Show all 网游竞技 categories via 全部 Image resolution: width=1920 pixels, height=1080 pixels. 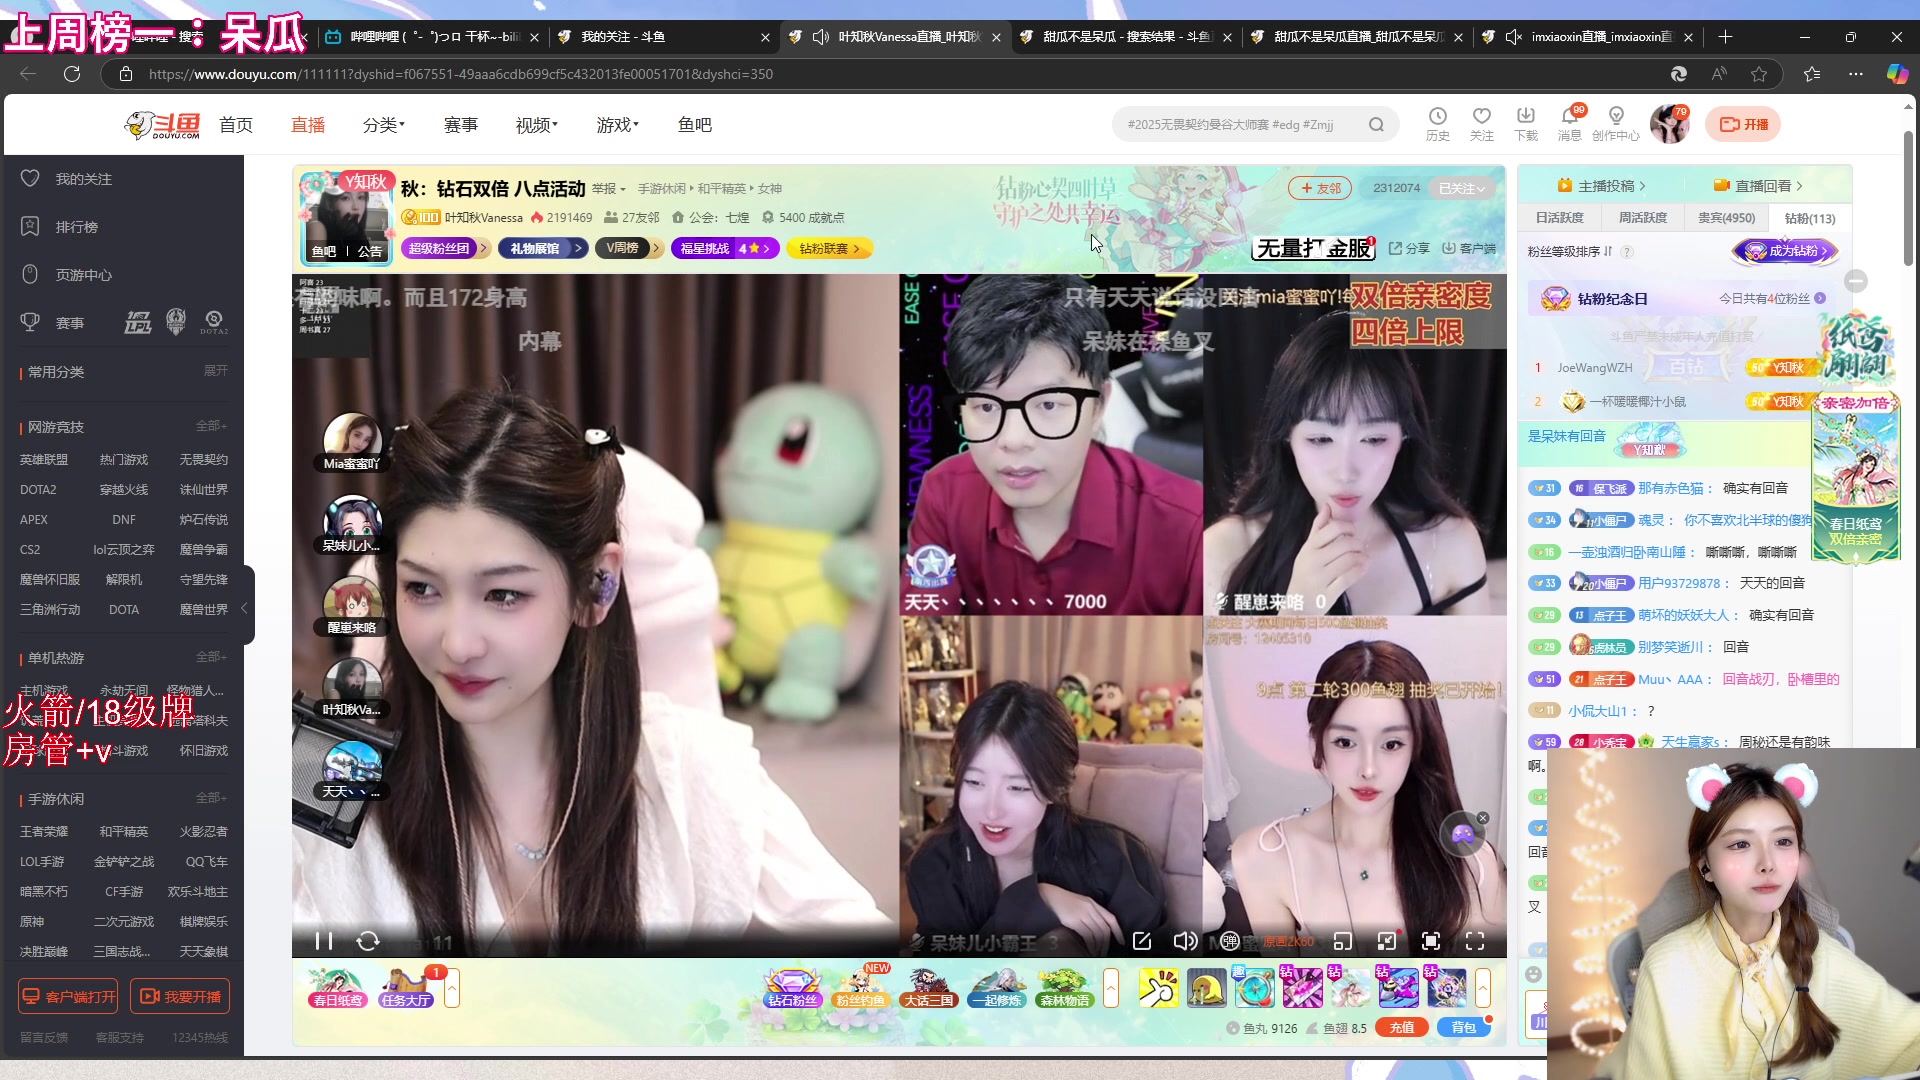tap(212, 426)
